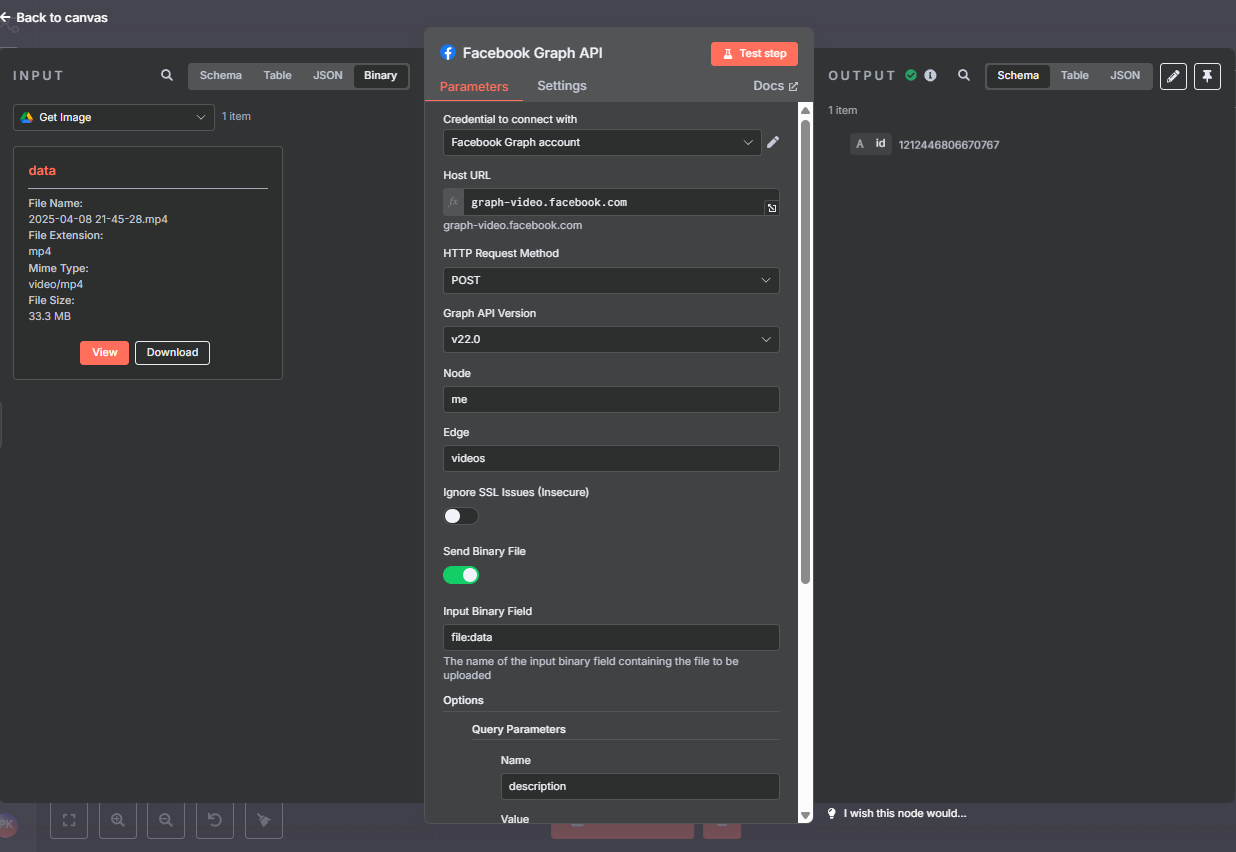
Task: Go back to canvas
Action: 54,18
